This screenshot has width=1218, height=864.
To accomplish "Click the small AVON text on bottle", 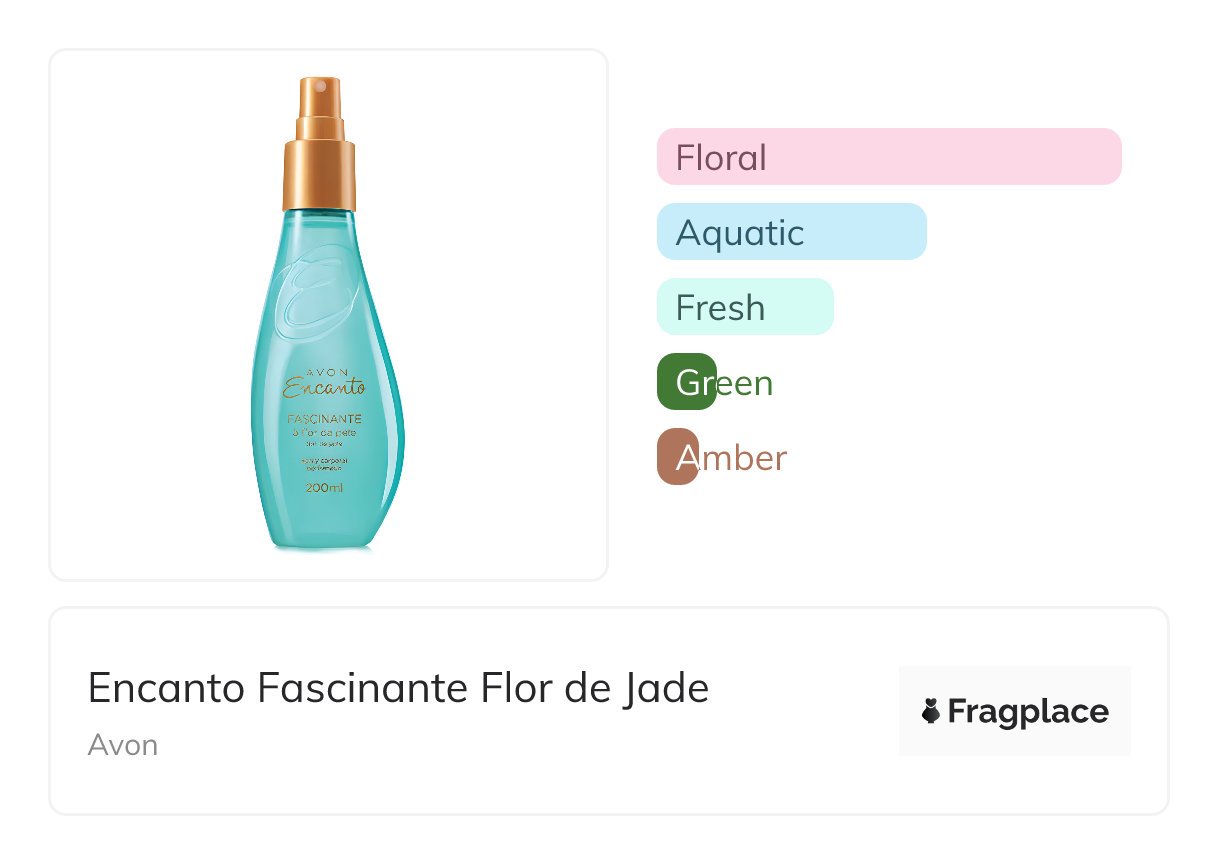I will point(325,371).
